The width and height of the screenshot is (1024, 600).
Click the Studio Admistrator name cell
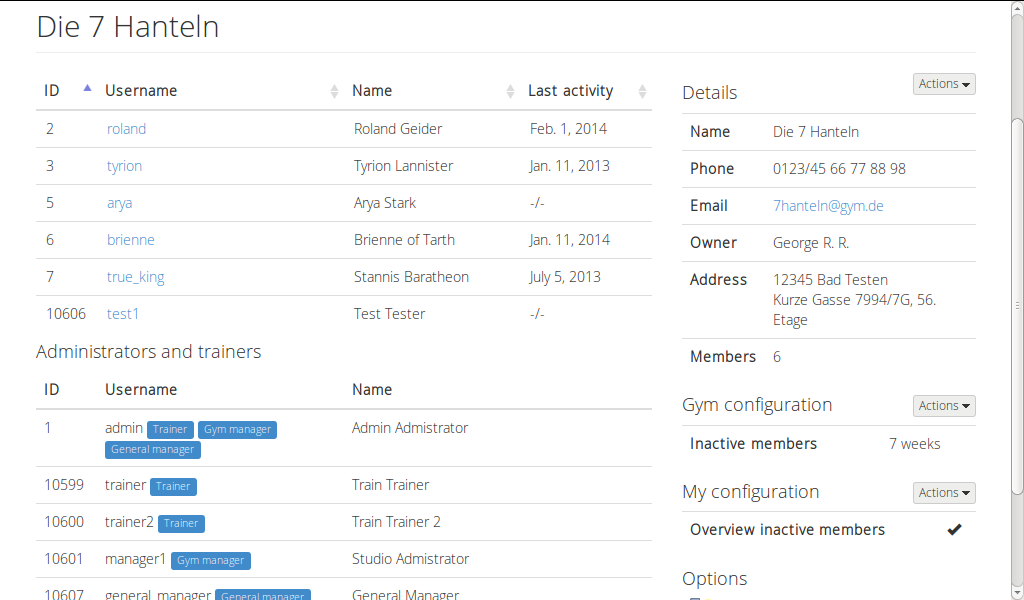pos(410,559)
